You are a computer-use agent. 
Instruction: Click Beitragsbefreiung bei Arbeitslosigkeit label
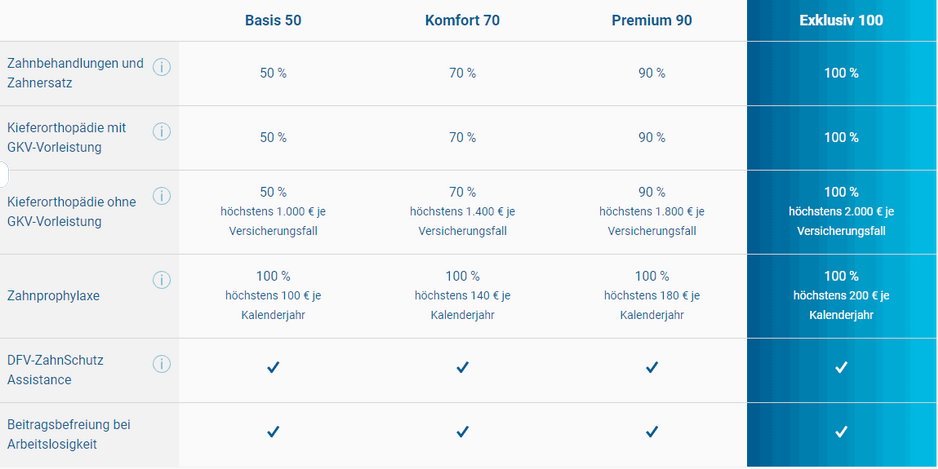pyautogui.click(x=69, y=434)
